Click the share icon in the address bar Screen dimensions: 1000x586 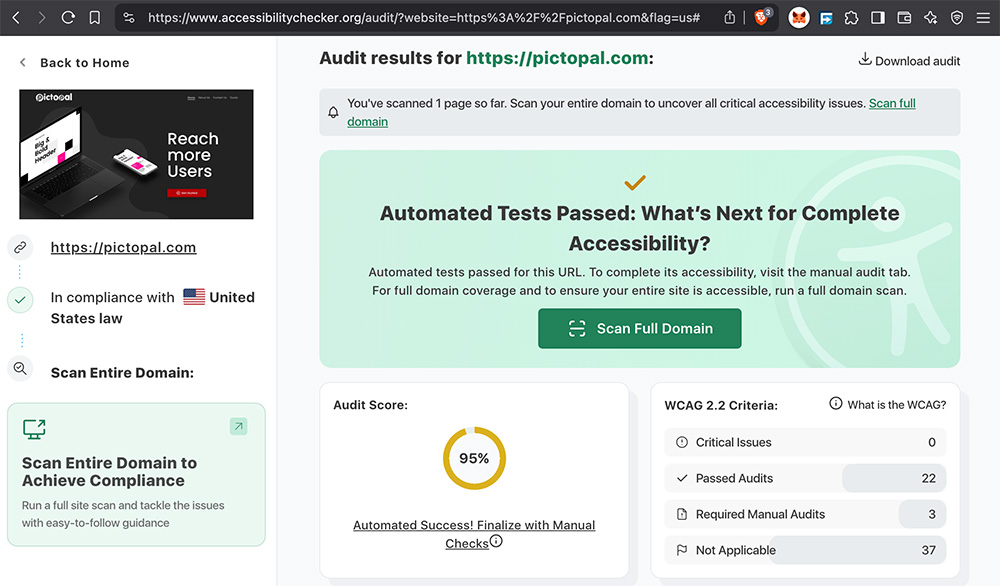pyautogui.click(x=730, y=18)
